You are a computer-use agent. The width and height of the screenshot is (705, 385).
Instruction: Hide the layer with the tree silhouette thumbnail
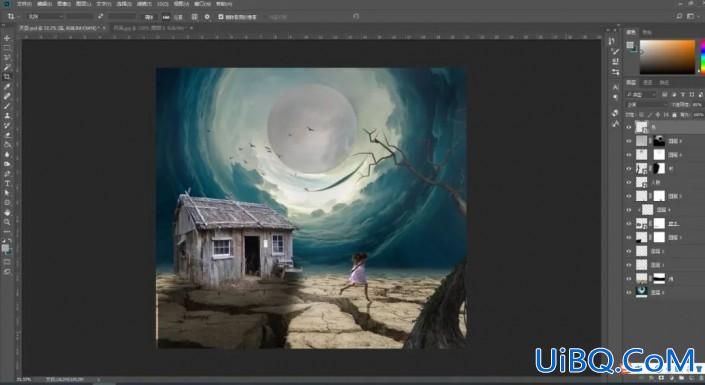point(629,169)
